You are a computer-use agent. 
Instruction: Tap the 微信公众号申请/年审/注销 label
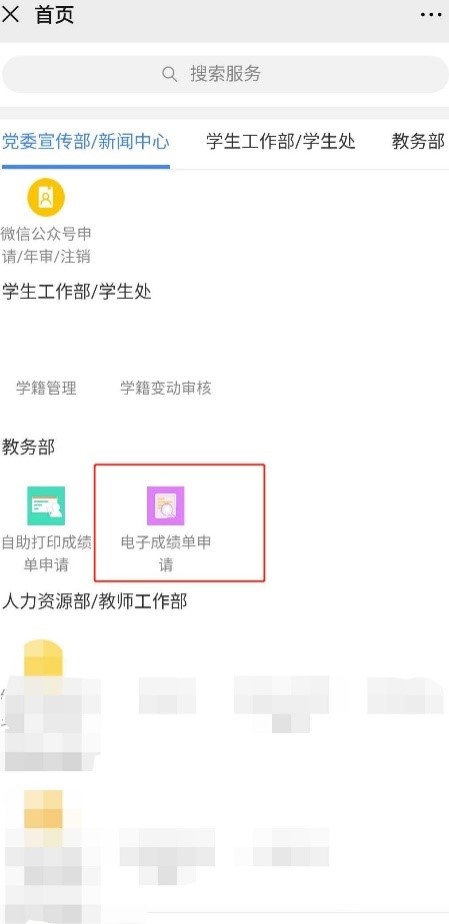click(x=46, y=245)
